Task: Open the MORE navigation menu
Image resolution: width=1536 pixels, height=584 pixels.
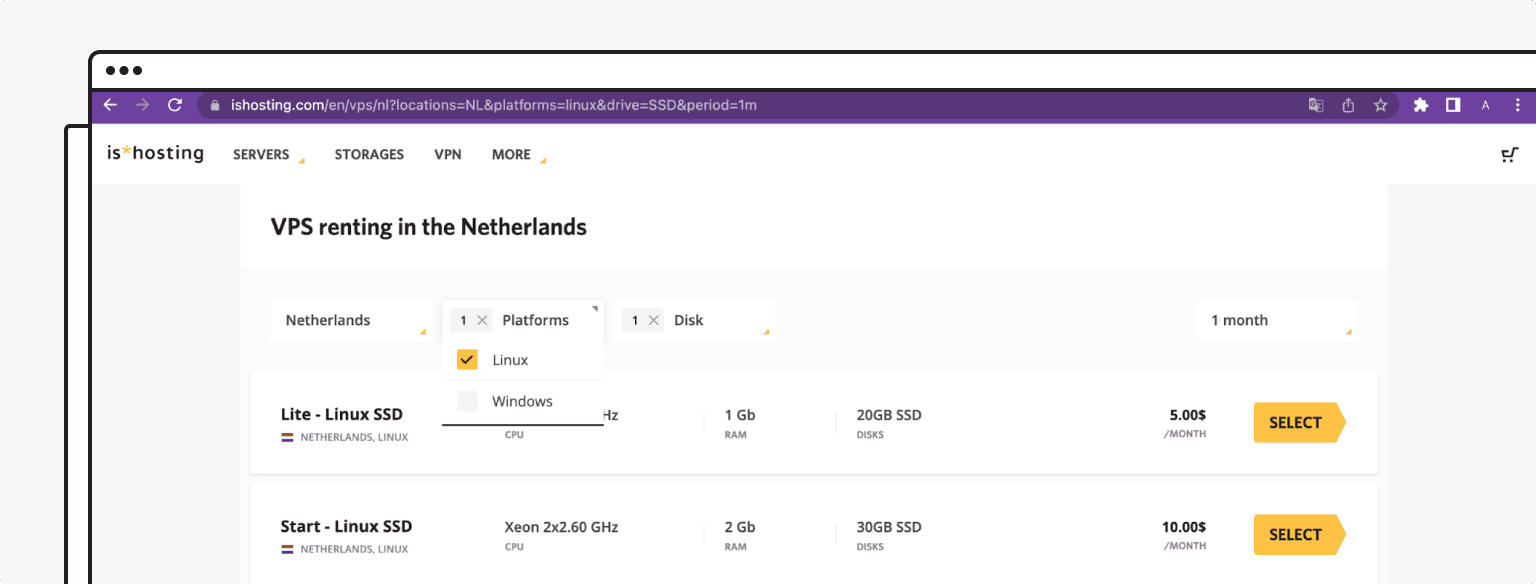Action: click(x=512, y=154)
